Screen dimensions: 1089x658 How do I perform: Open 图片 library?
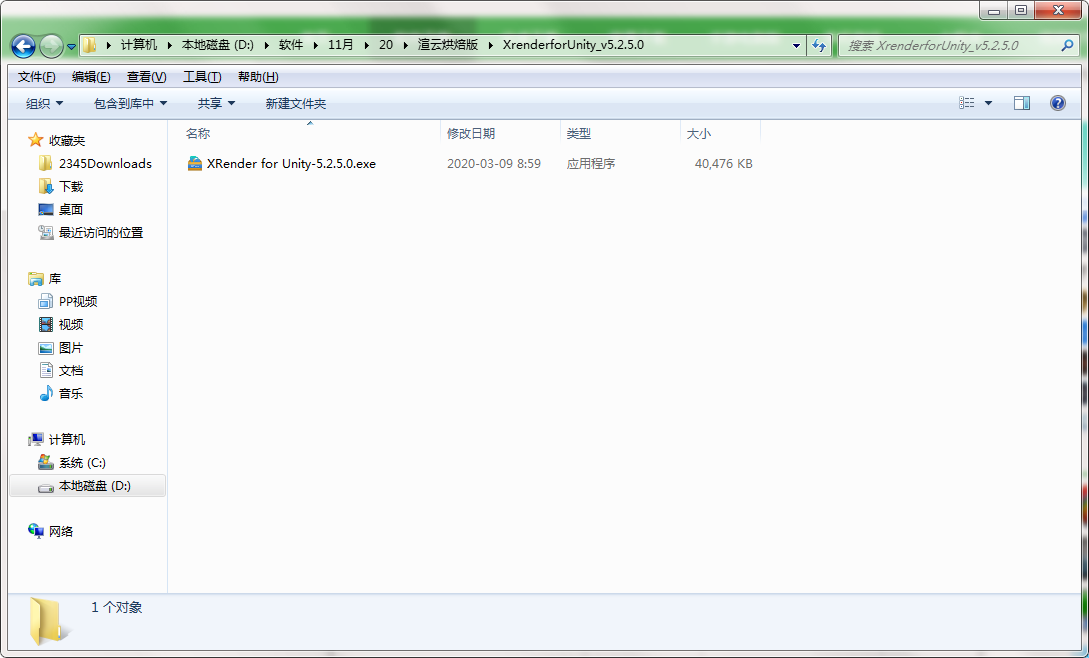(x=71, y=347)
